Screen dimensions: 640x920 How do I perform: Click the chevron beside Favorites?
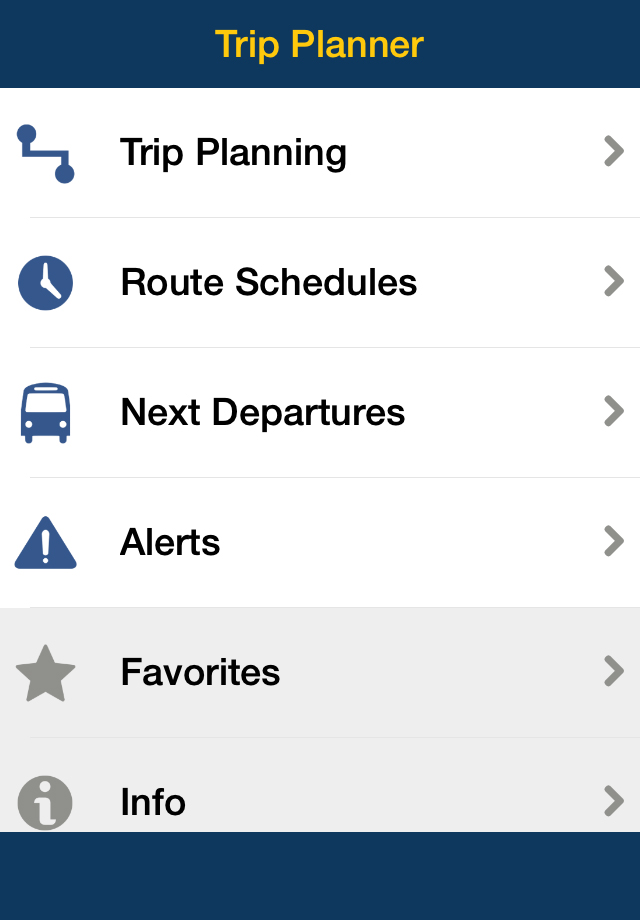tap(614, 671)
